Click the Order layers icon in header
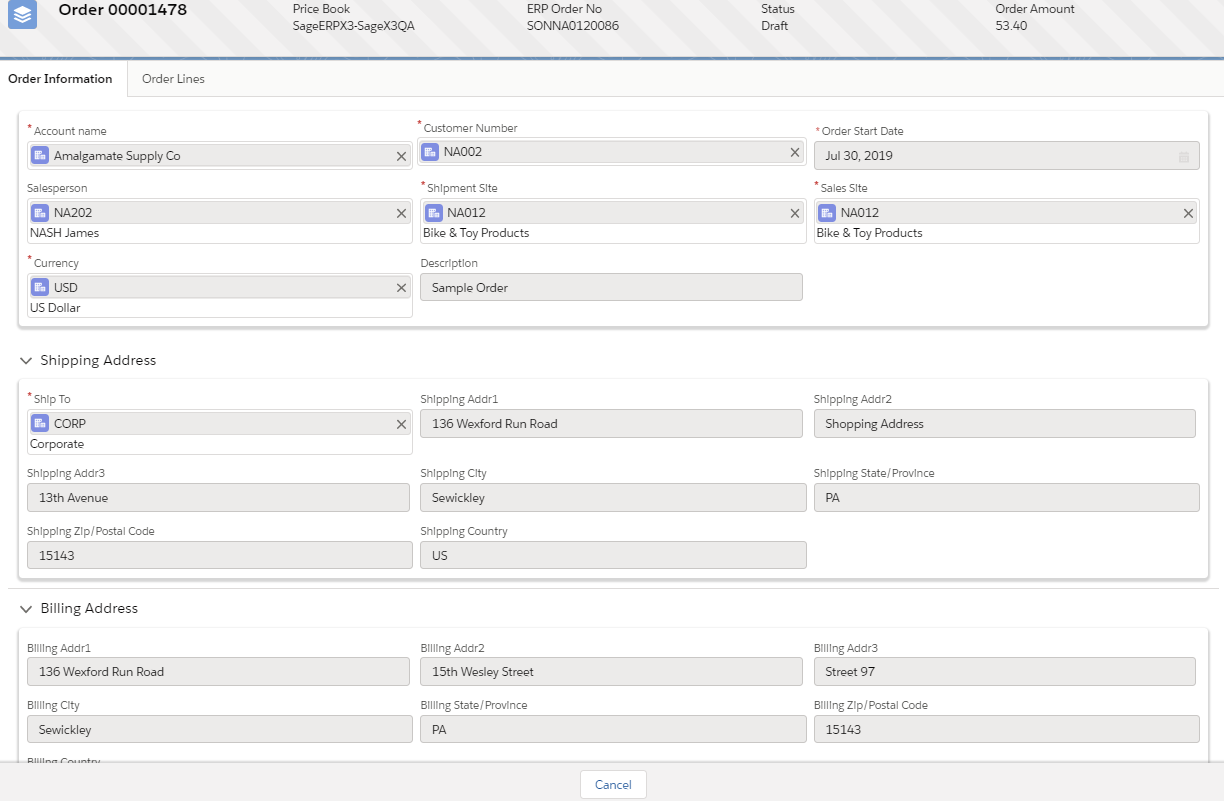Viewport: 1224px width, 802px height. tap(22, 15)
